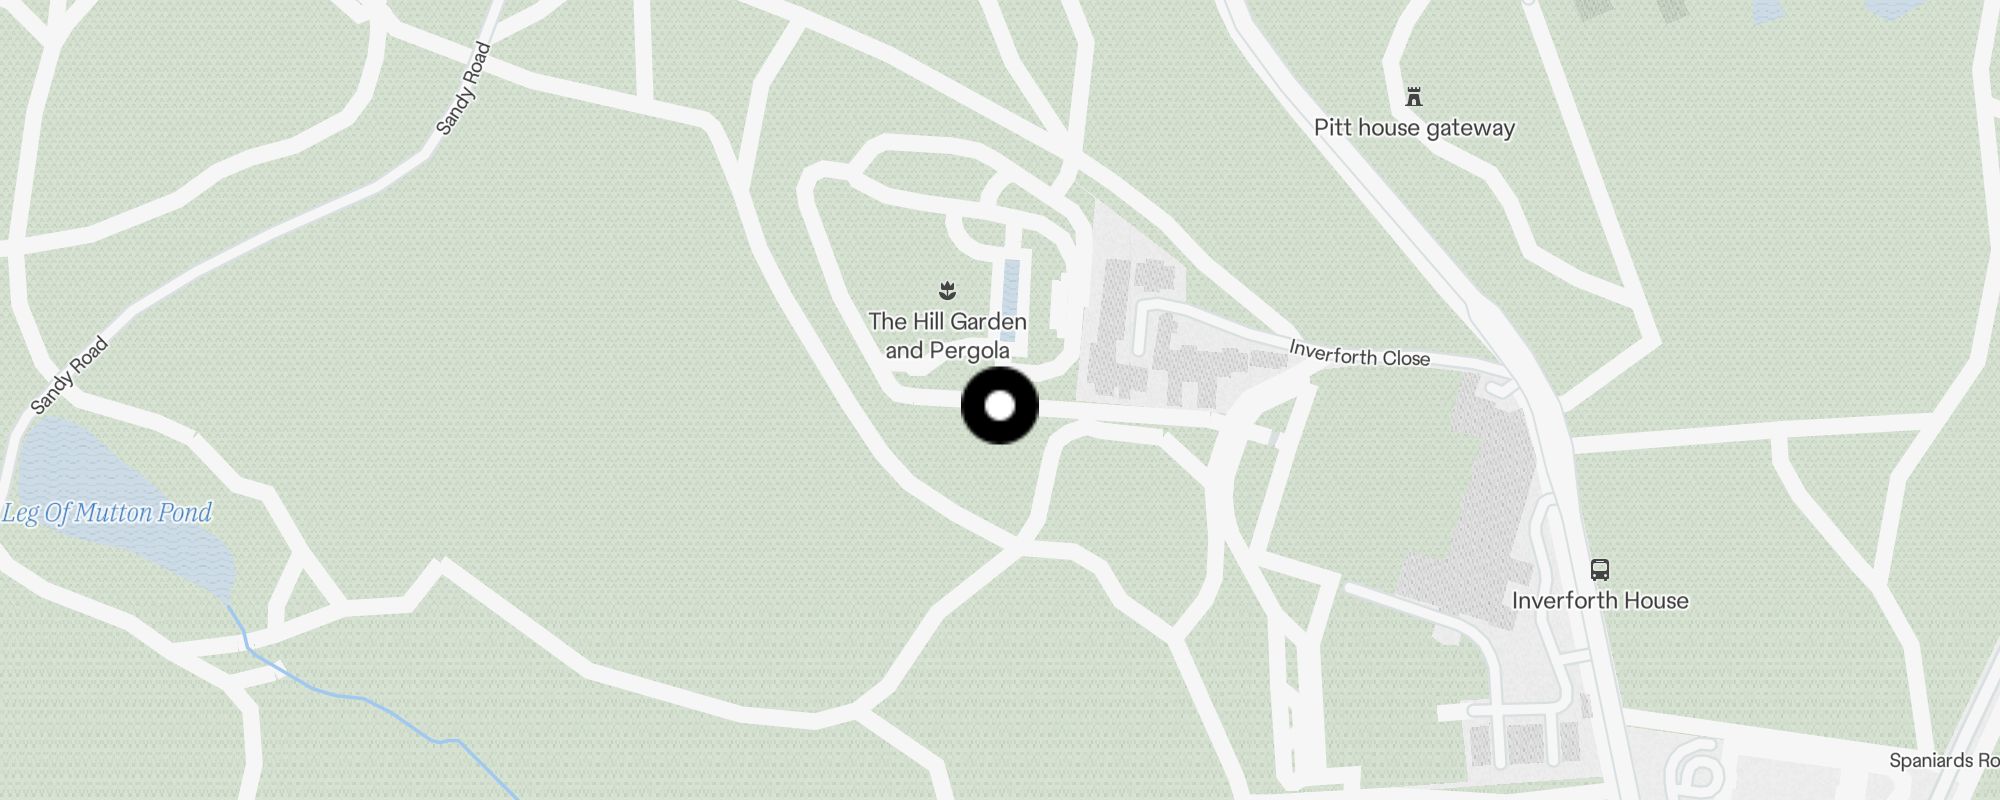Open The Hill Garden and Pergola label
2000x800 pixels.
click(x=948, y=336)
